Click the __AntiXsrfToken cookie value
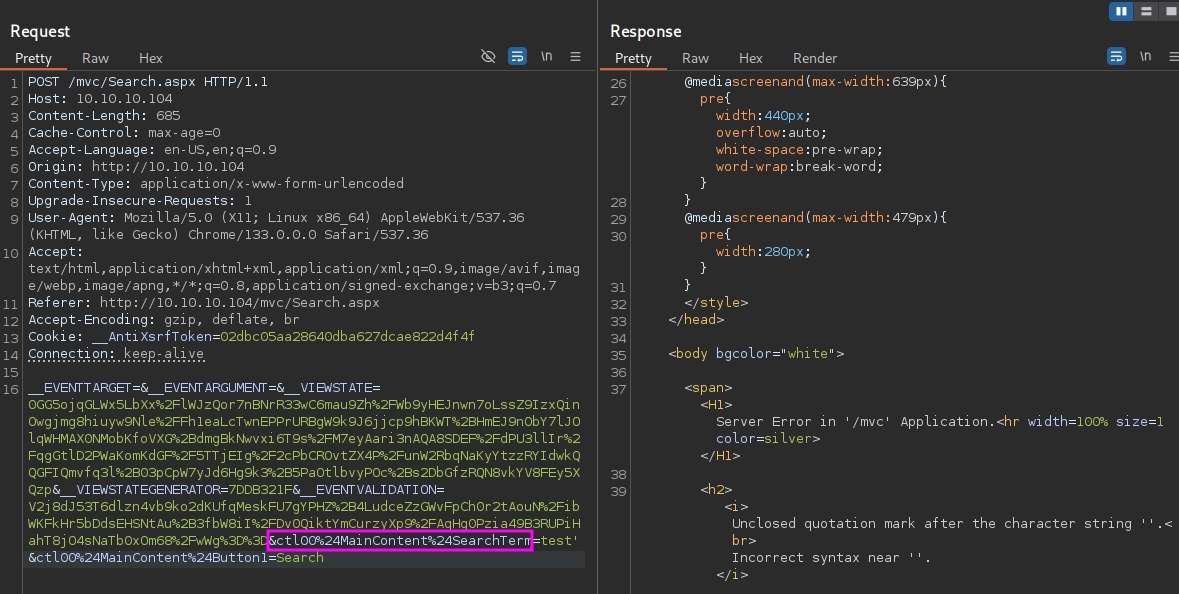The width and height of the screenshot is (1179, 594). (347, 336)
